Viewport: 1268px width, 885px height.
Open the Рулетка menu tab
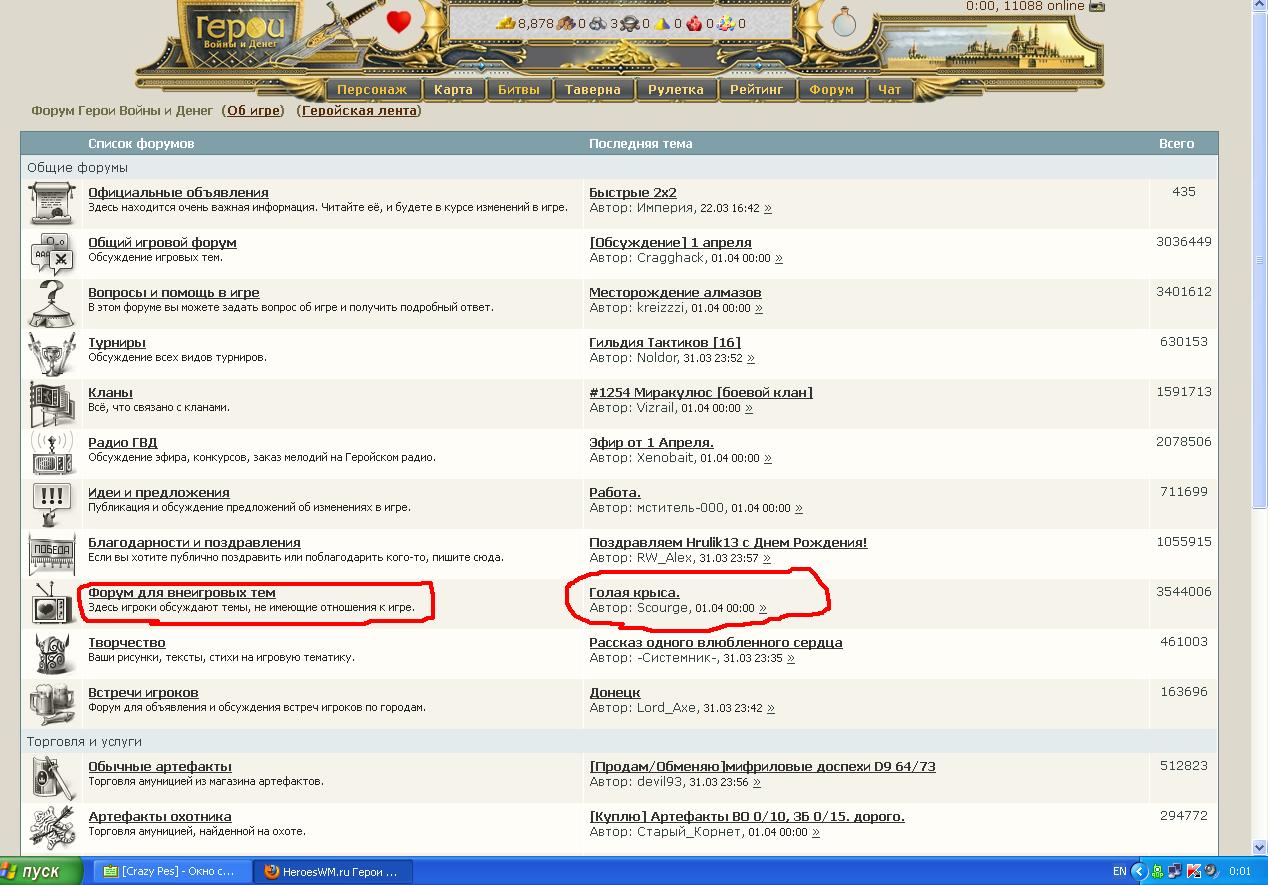click(x=676, y=89)
